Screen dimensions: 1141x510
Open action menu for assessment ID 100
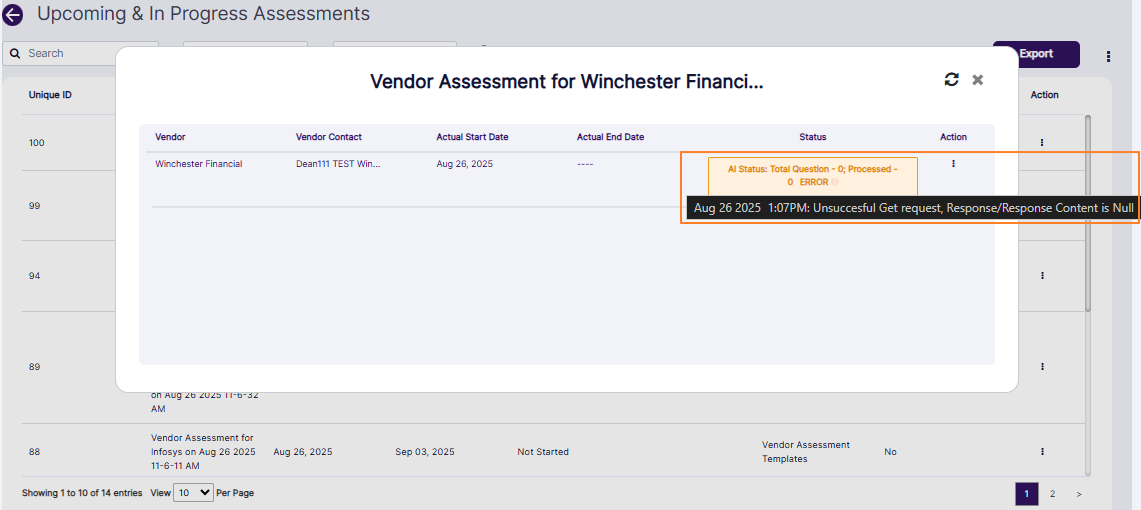click(x=1042, y=143)
